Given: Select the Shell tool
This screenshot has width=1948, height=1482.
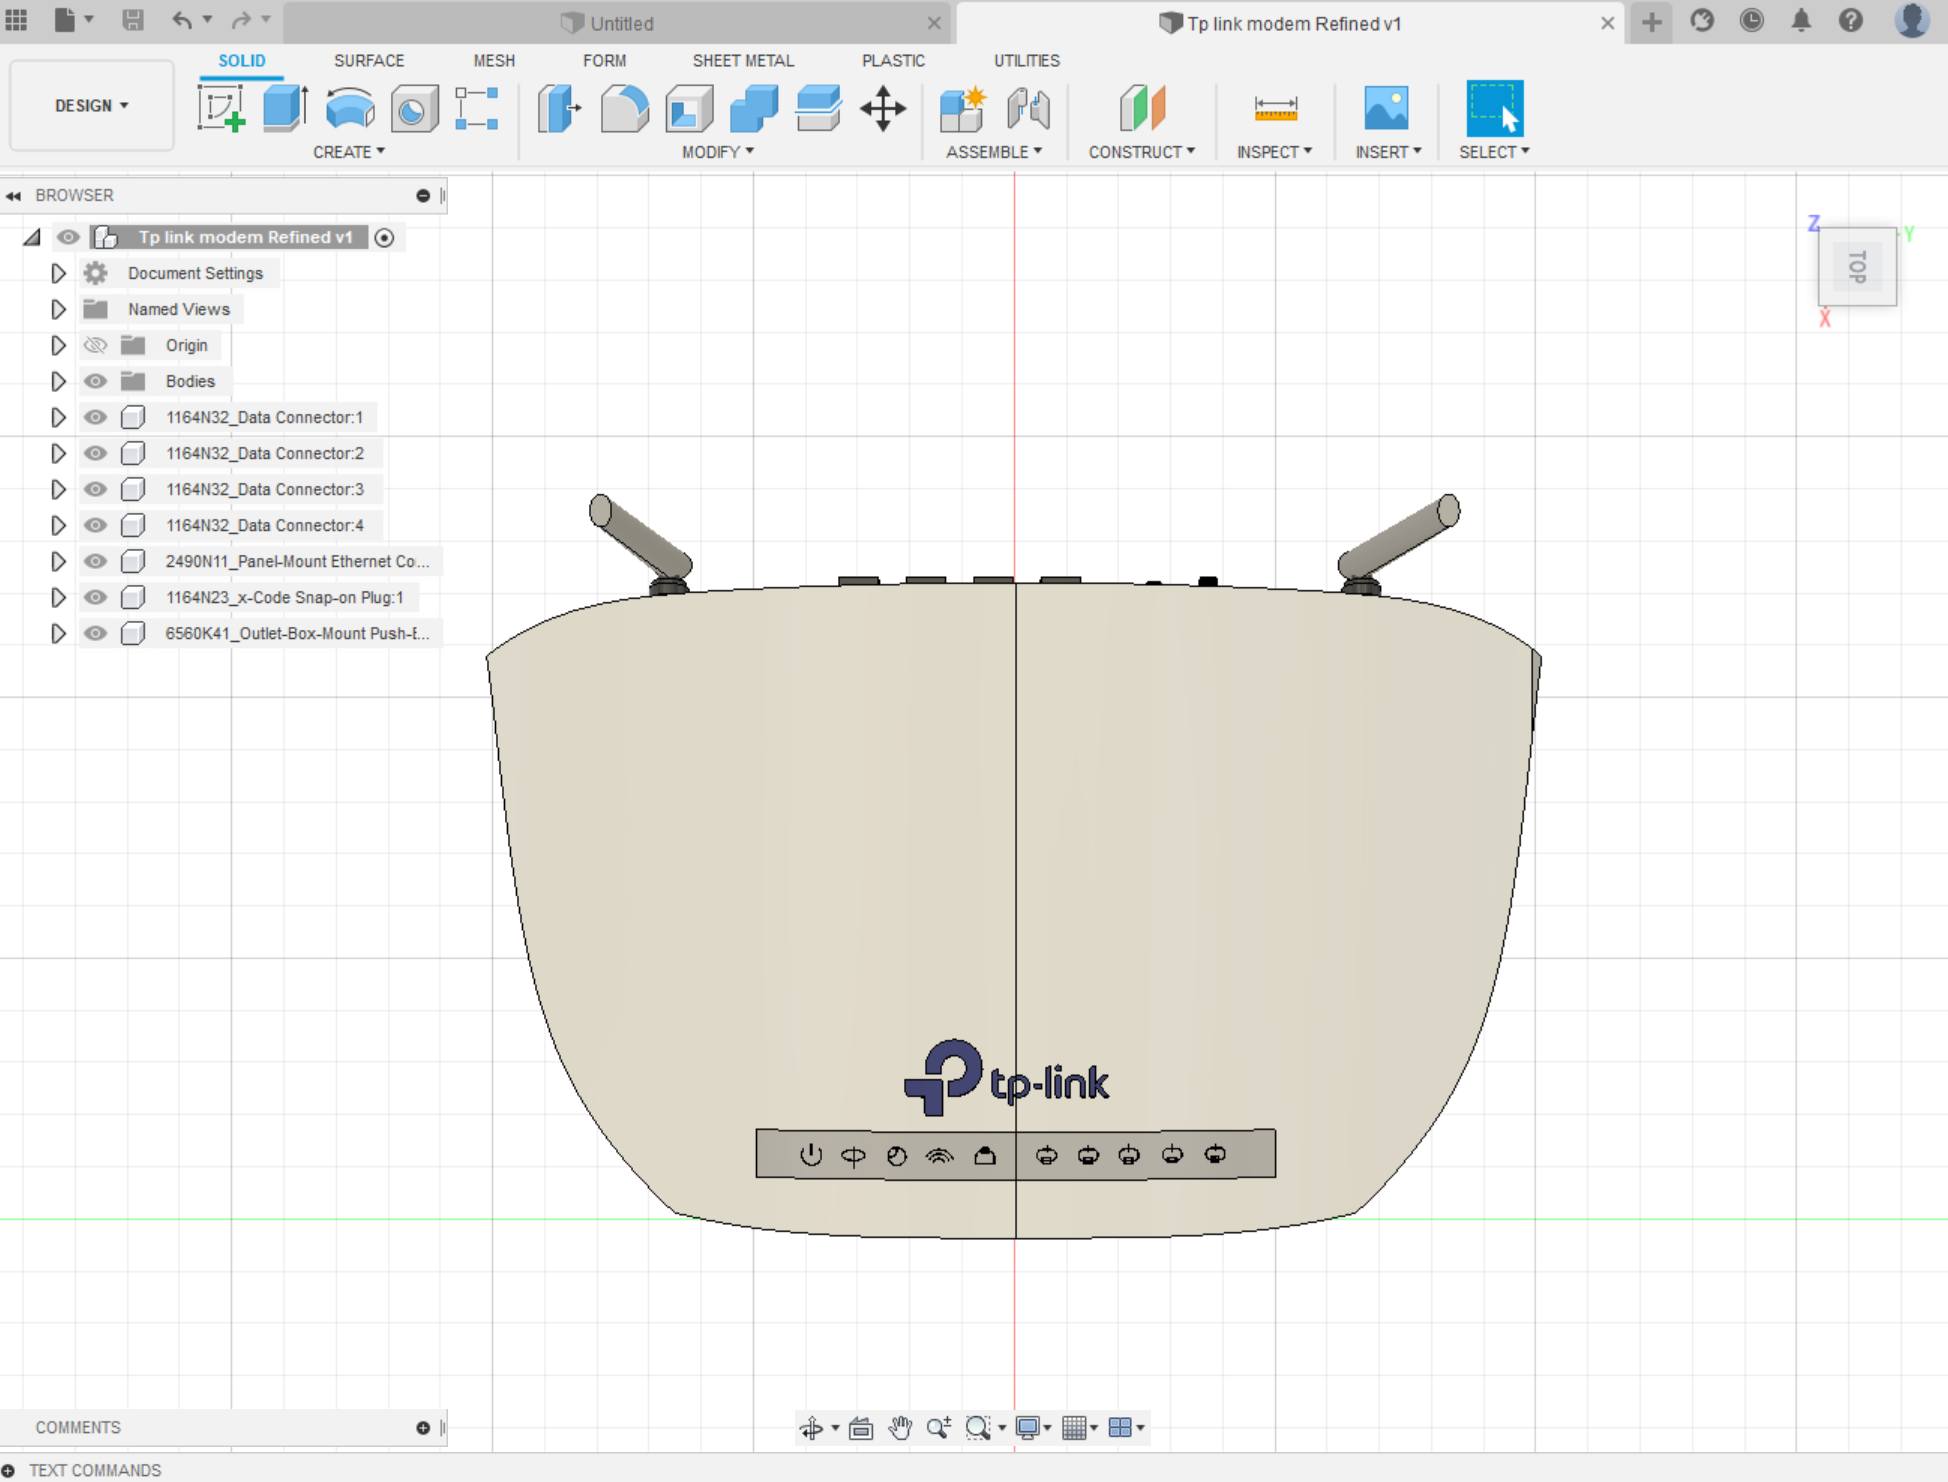Looking at the screenshot, I should [689, 108].
